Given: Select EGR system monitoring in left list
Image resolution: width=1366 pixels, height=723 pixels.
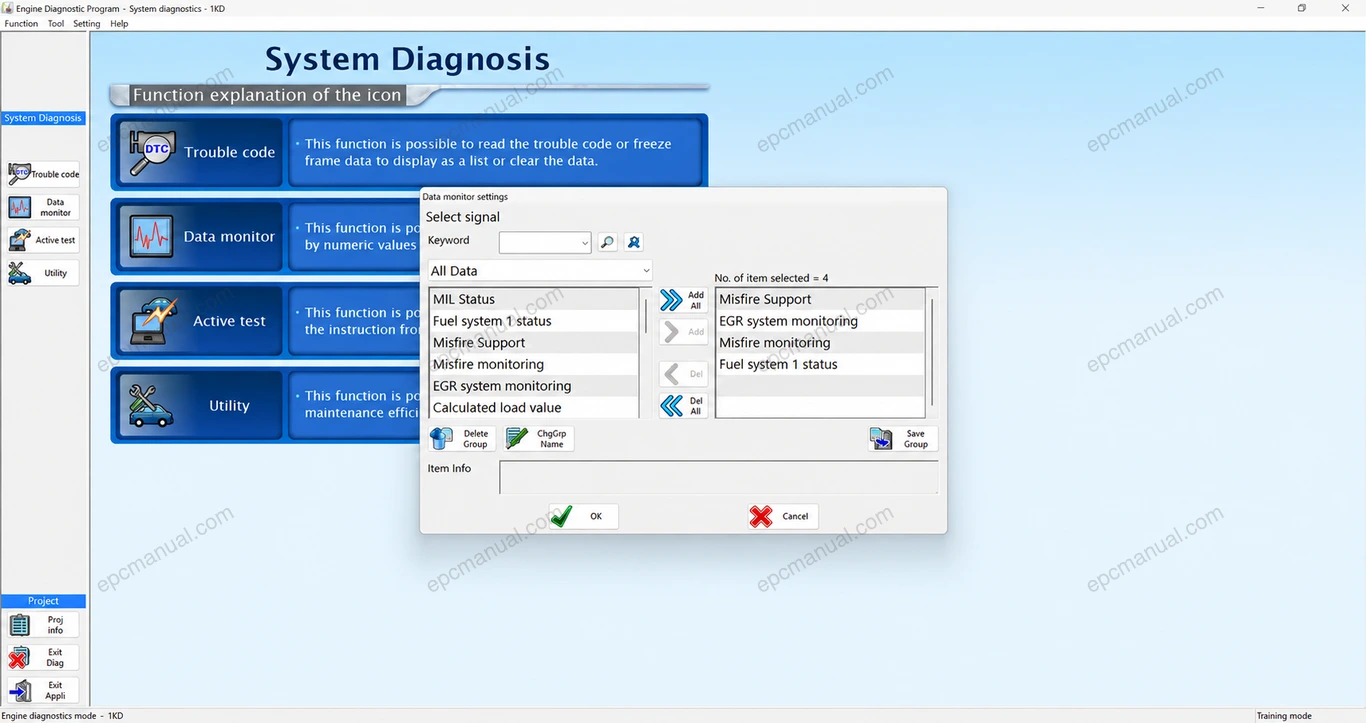Looking at the screenshot, I should [x=534, y=386].
